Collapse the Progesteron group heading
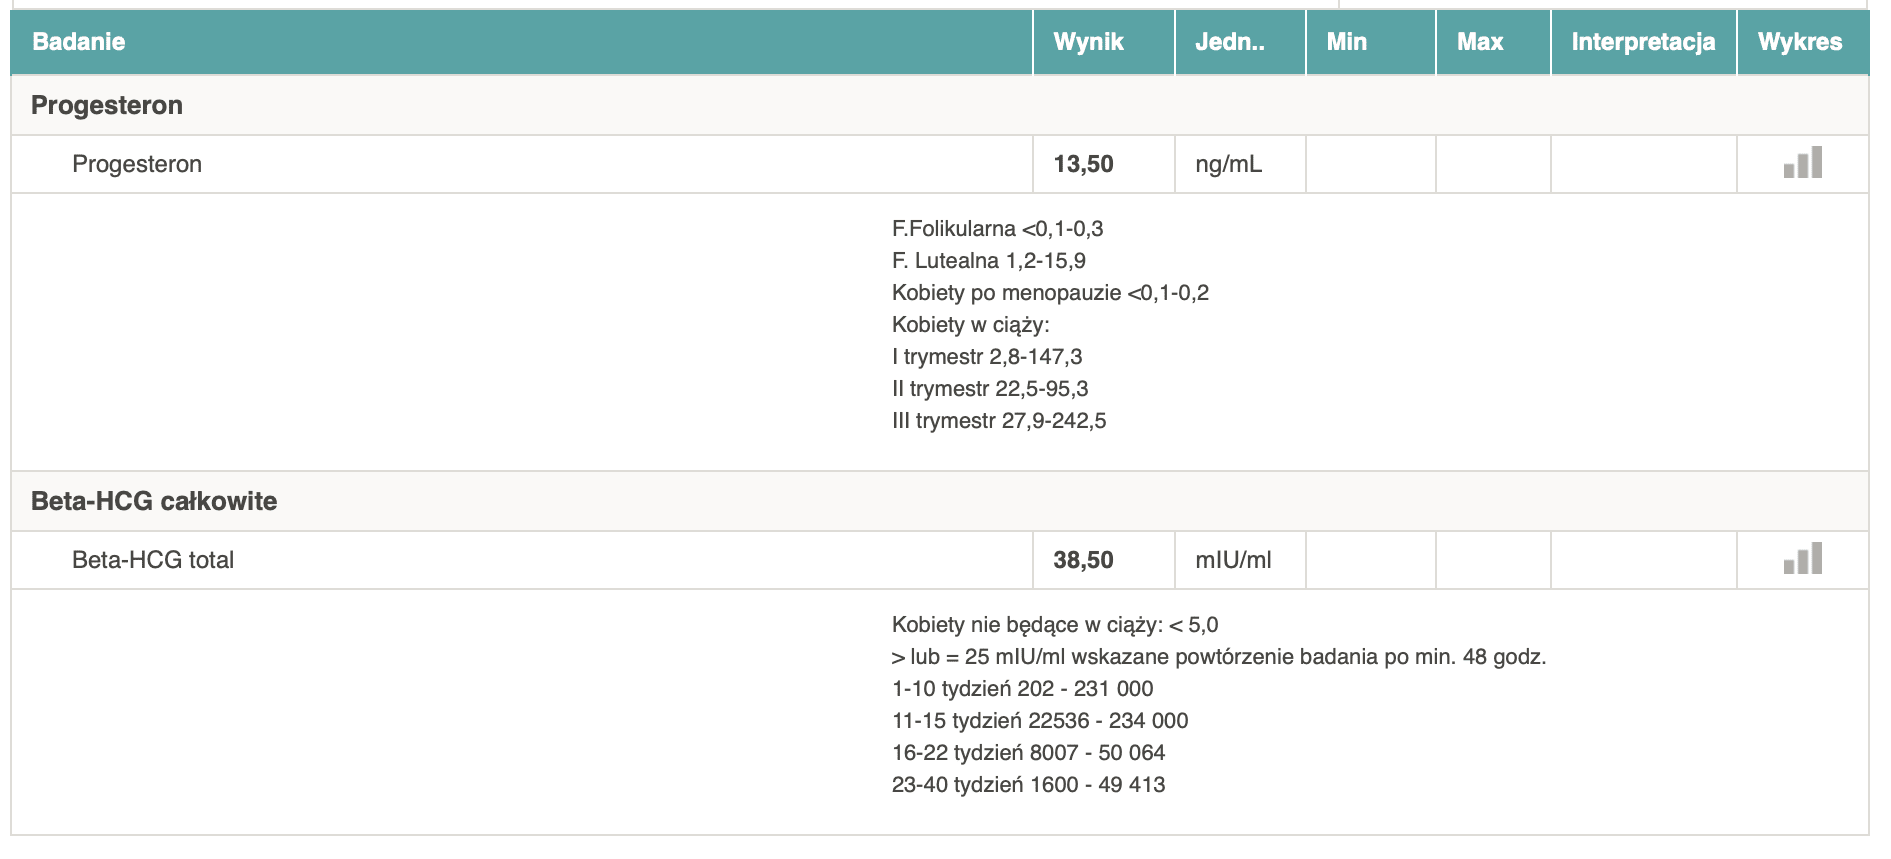This screenshot has width=1891, height=859. [107, 105]
